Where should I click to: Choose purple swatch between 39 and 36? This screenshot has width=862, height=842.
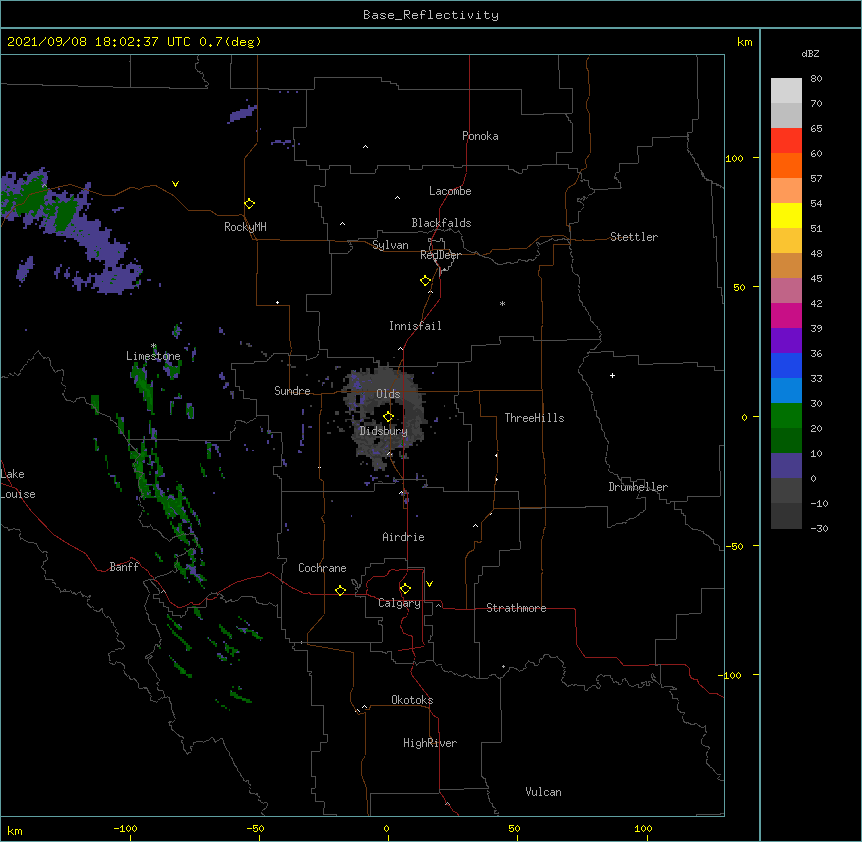click(786, 341)
